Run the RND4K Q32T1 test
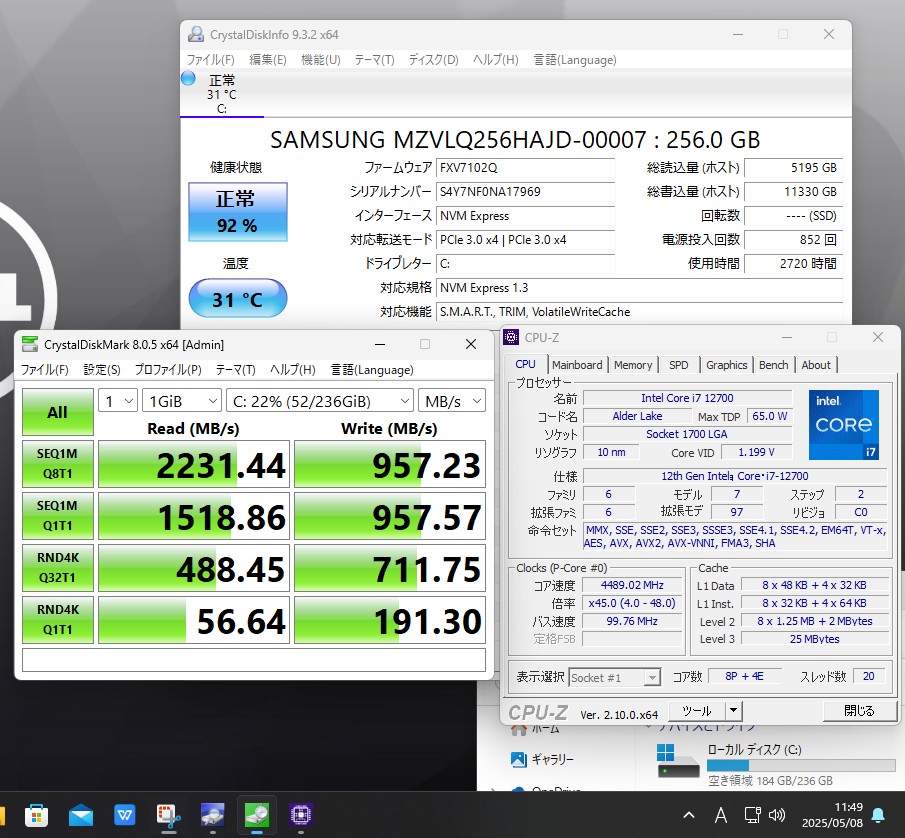905x838 pixels. coord(58,568)
